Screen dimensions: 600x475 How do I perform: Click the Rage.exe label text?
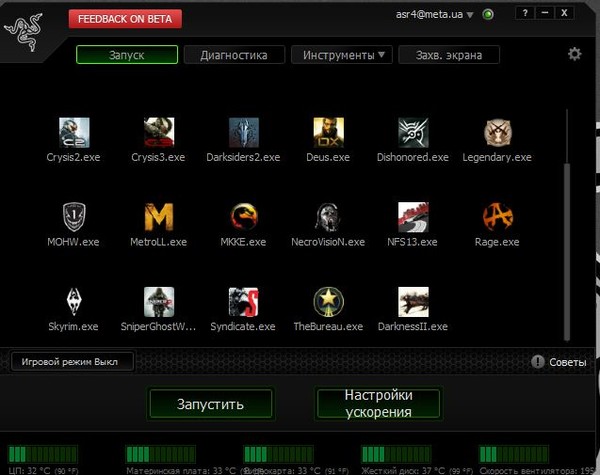pos(497,242)
